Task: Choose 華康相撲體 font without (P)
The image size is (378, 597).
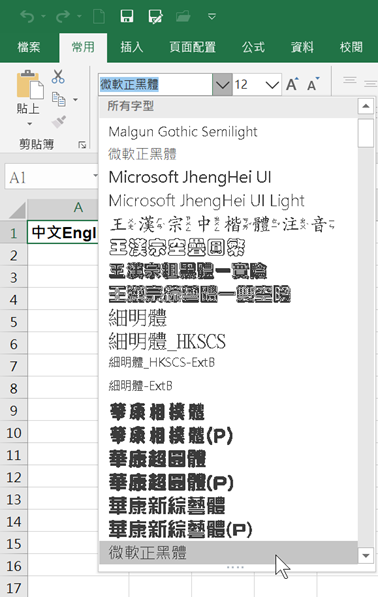Action: pyautogui.click(x=228, y=412)
